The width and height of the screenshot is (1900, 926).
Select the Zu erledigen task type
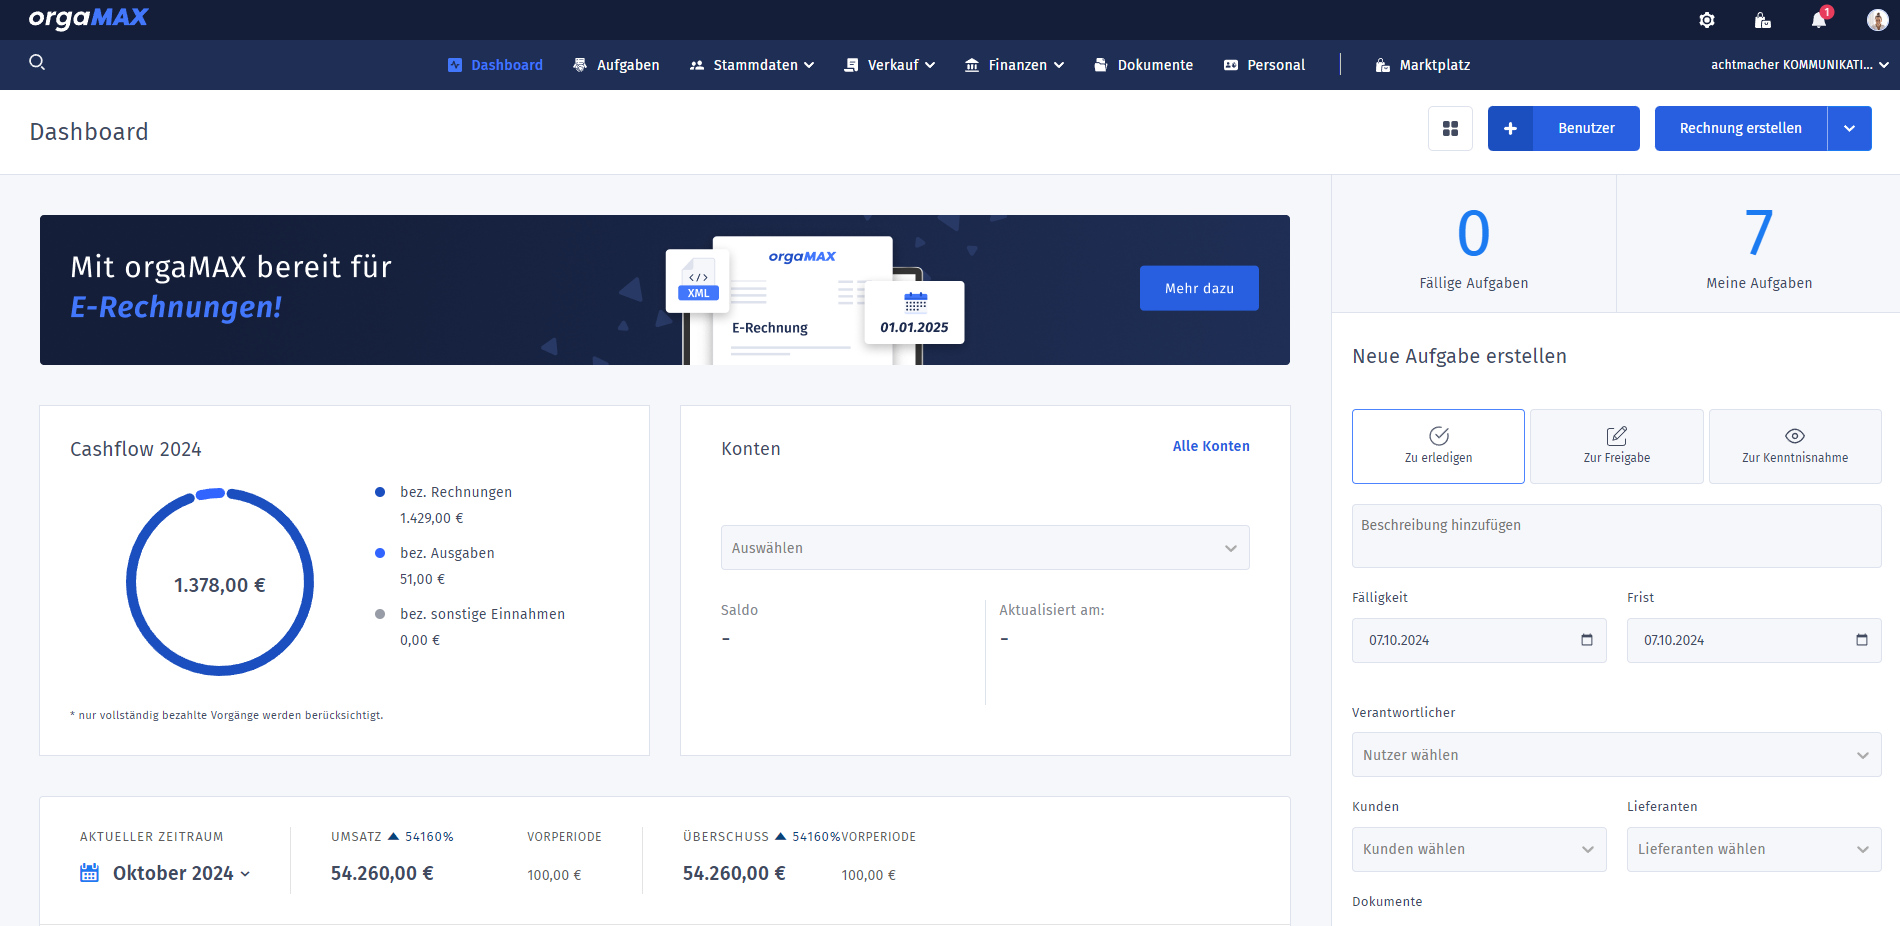[x=1438, y=446]
